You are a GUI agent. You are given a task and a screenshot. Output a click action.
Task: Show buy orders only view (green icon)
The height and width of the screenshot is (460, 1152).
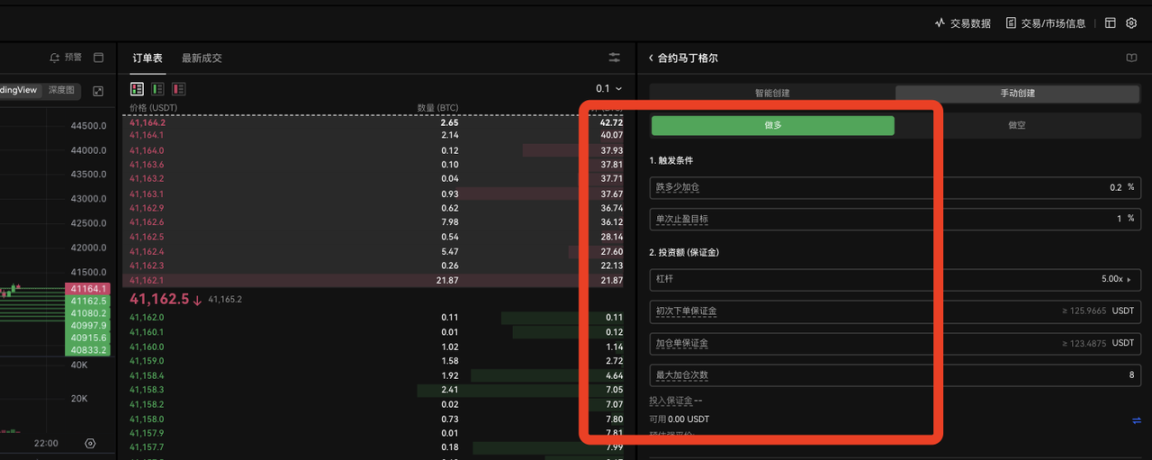click(158, 89)
